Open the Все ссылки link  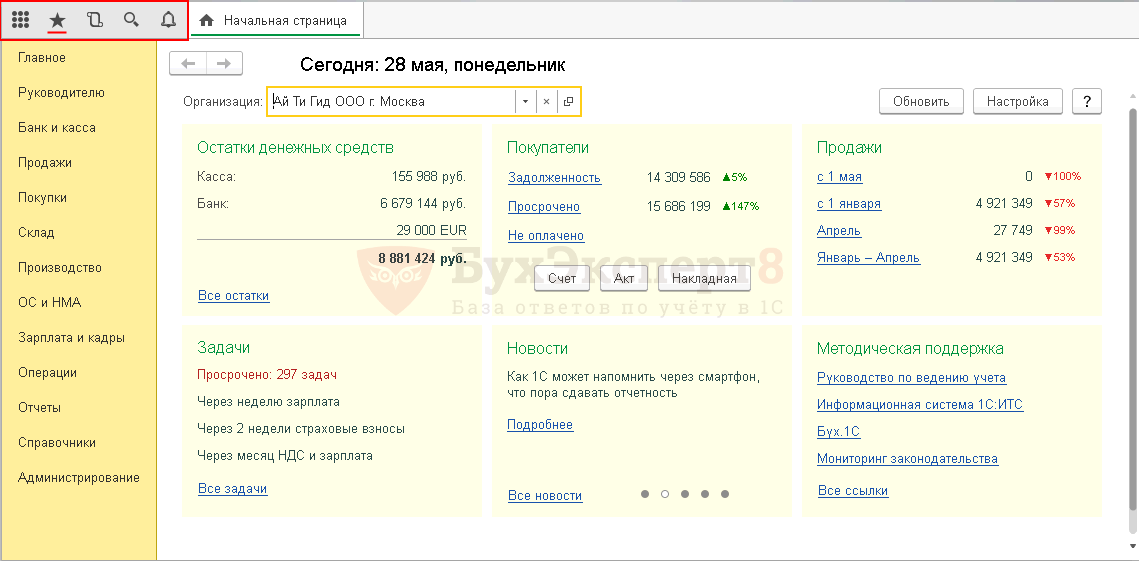click(x=854, y=491)
